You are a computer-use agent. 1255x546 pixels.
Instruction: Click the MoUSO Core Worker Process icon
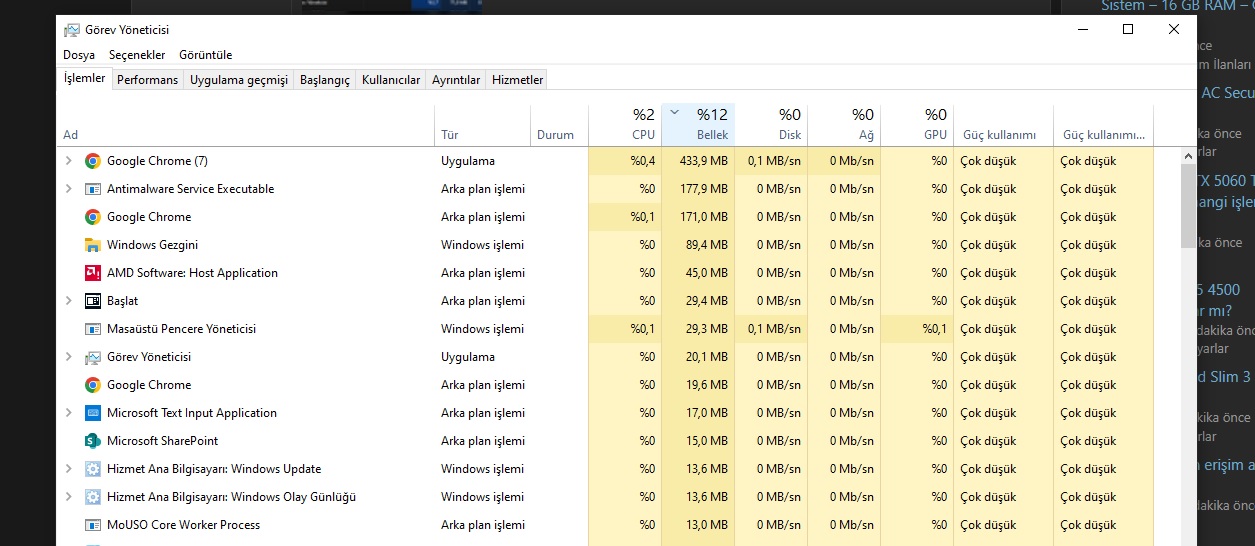pyautogui.click(x=93, y=525)
